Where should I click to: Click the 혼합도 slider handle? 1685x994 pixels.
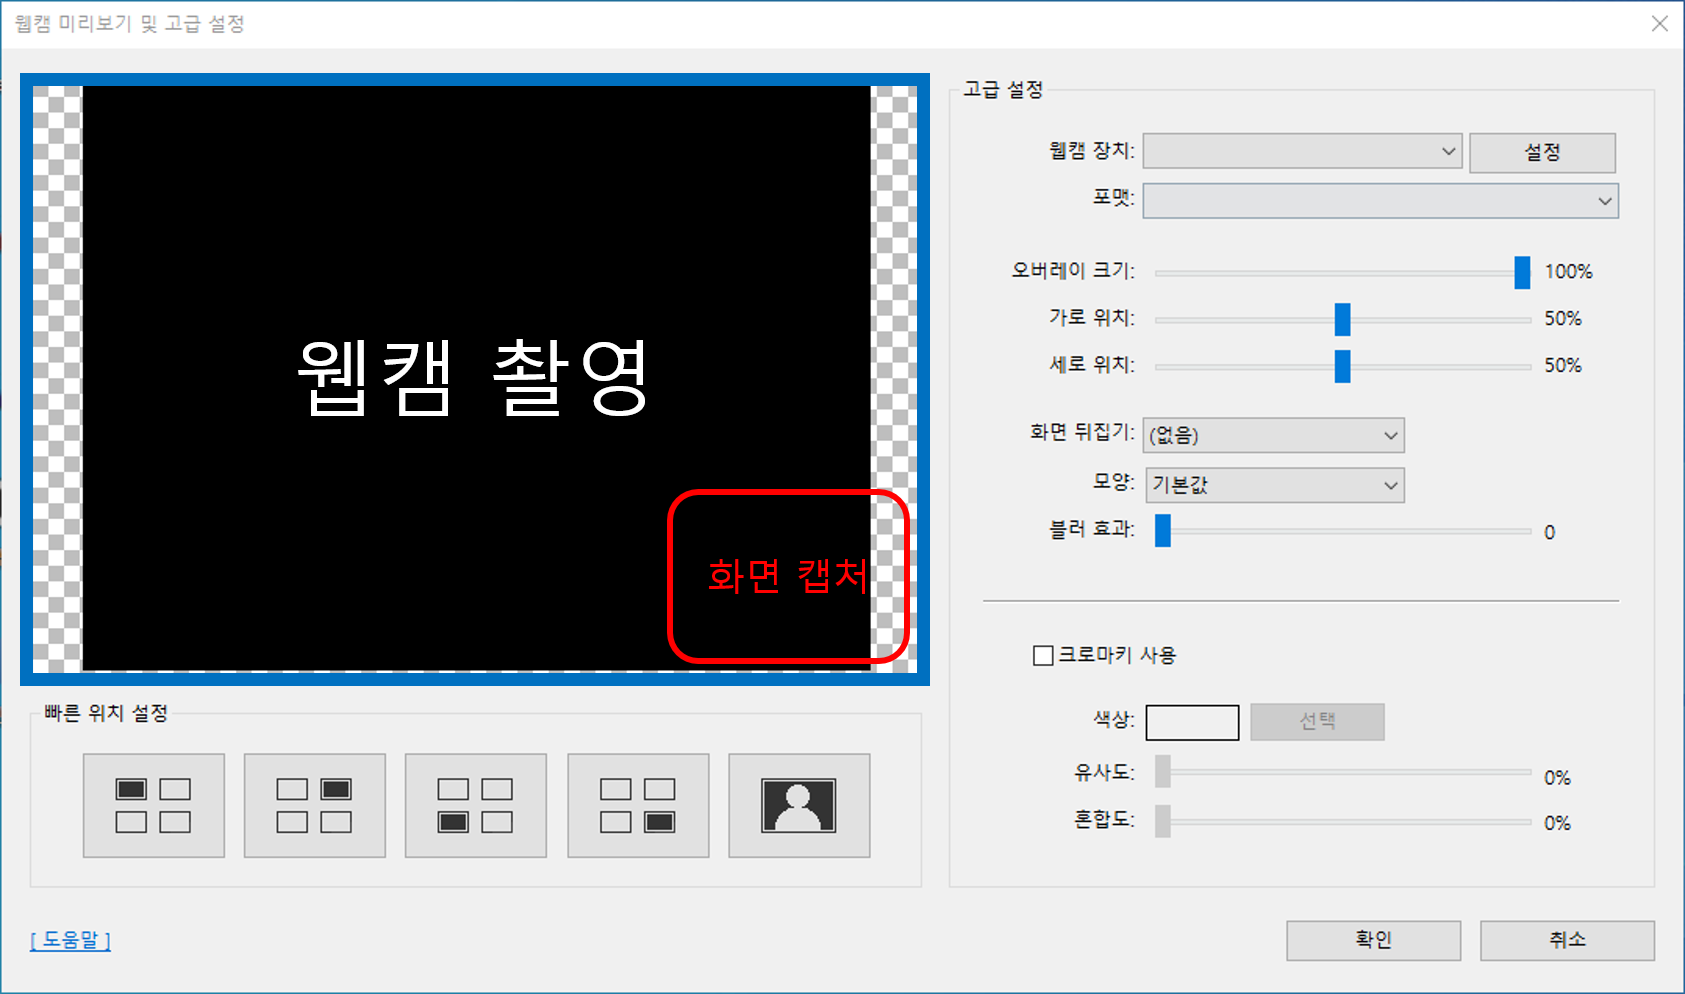pyautogui.click(x=1163, y=821)
